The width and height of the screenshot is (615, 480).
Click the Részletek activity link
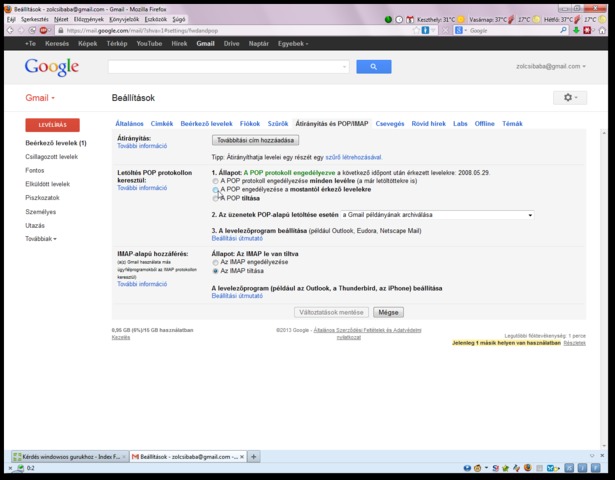coord(575,343)
